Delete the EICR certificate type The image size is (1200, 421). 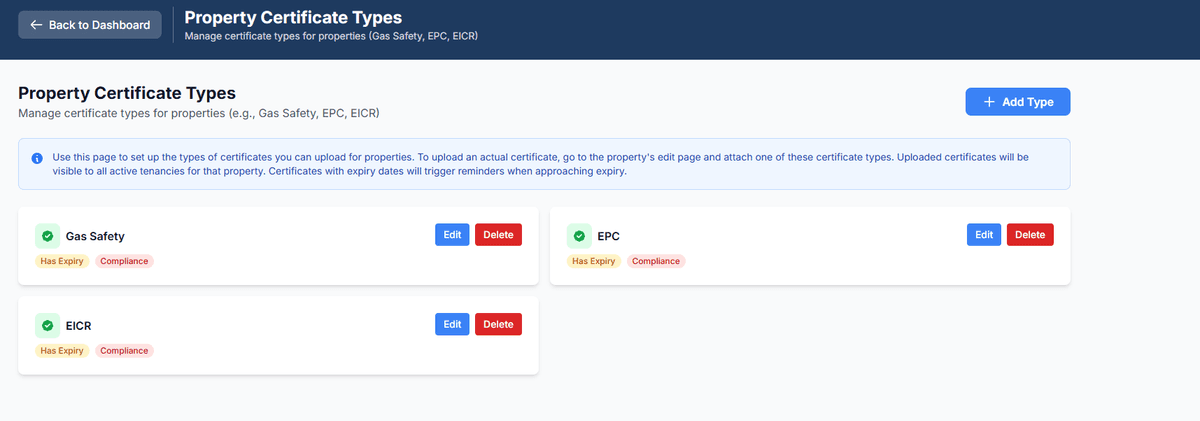pyautogui.click(x=498, y=324)
